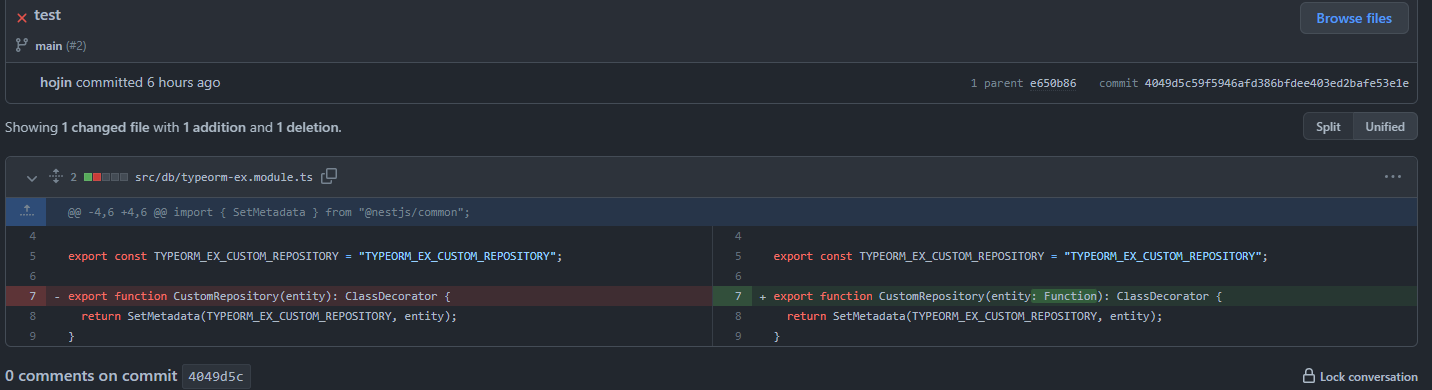This screenshot has width=1432, height=390.
Task: Click the full commit hash 4049d5c59f5946afd386bfdee403ed2bafe53e1e
Action: pos(1276,83)
